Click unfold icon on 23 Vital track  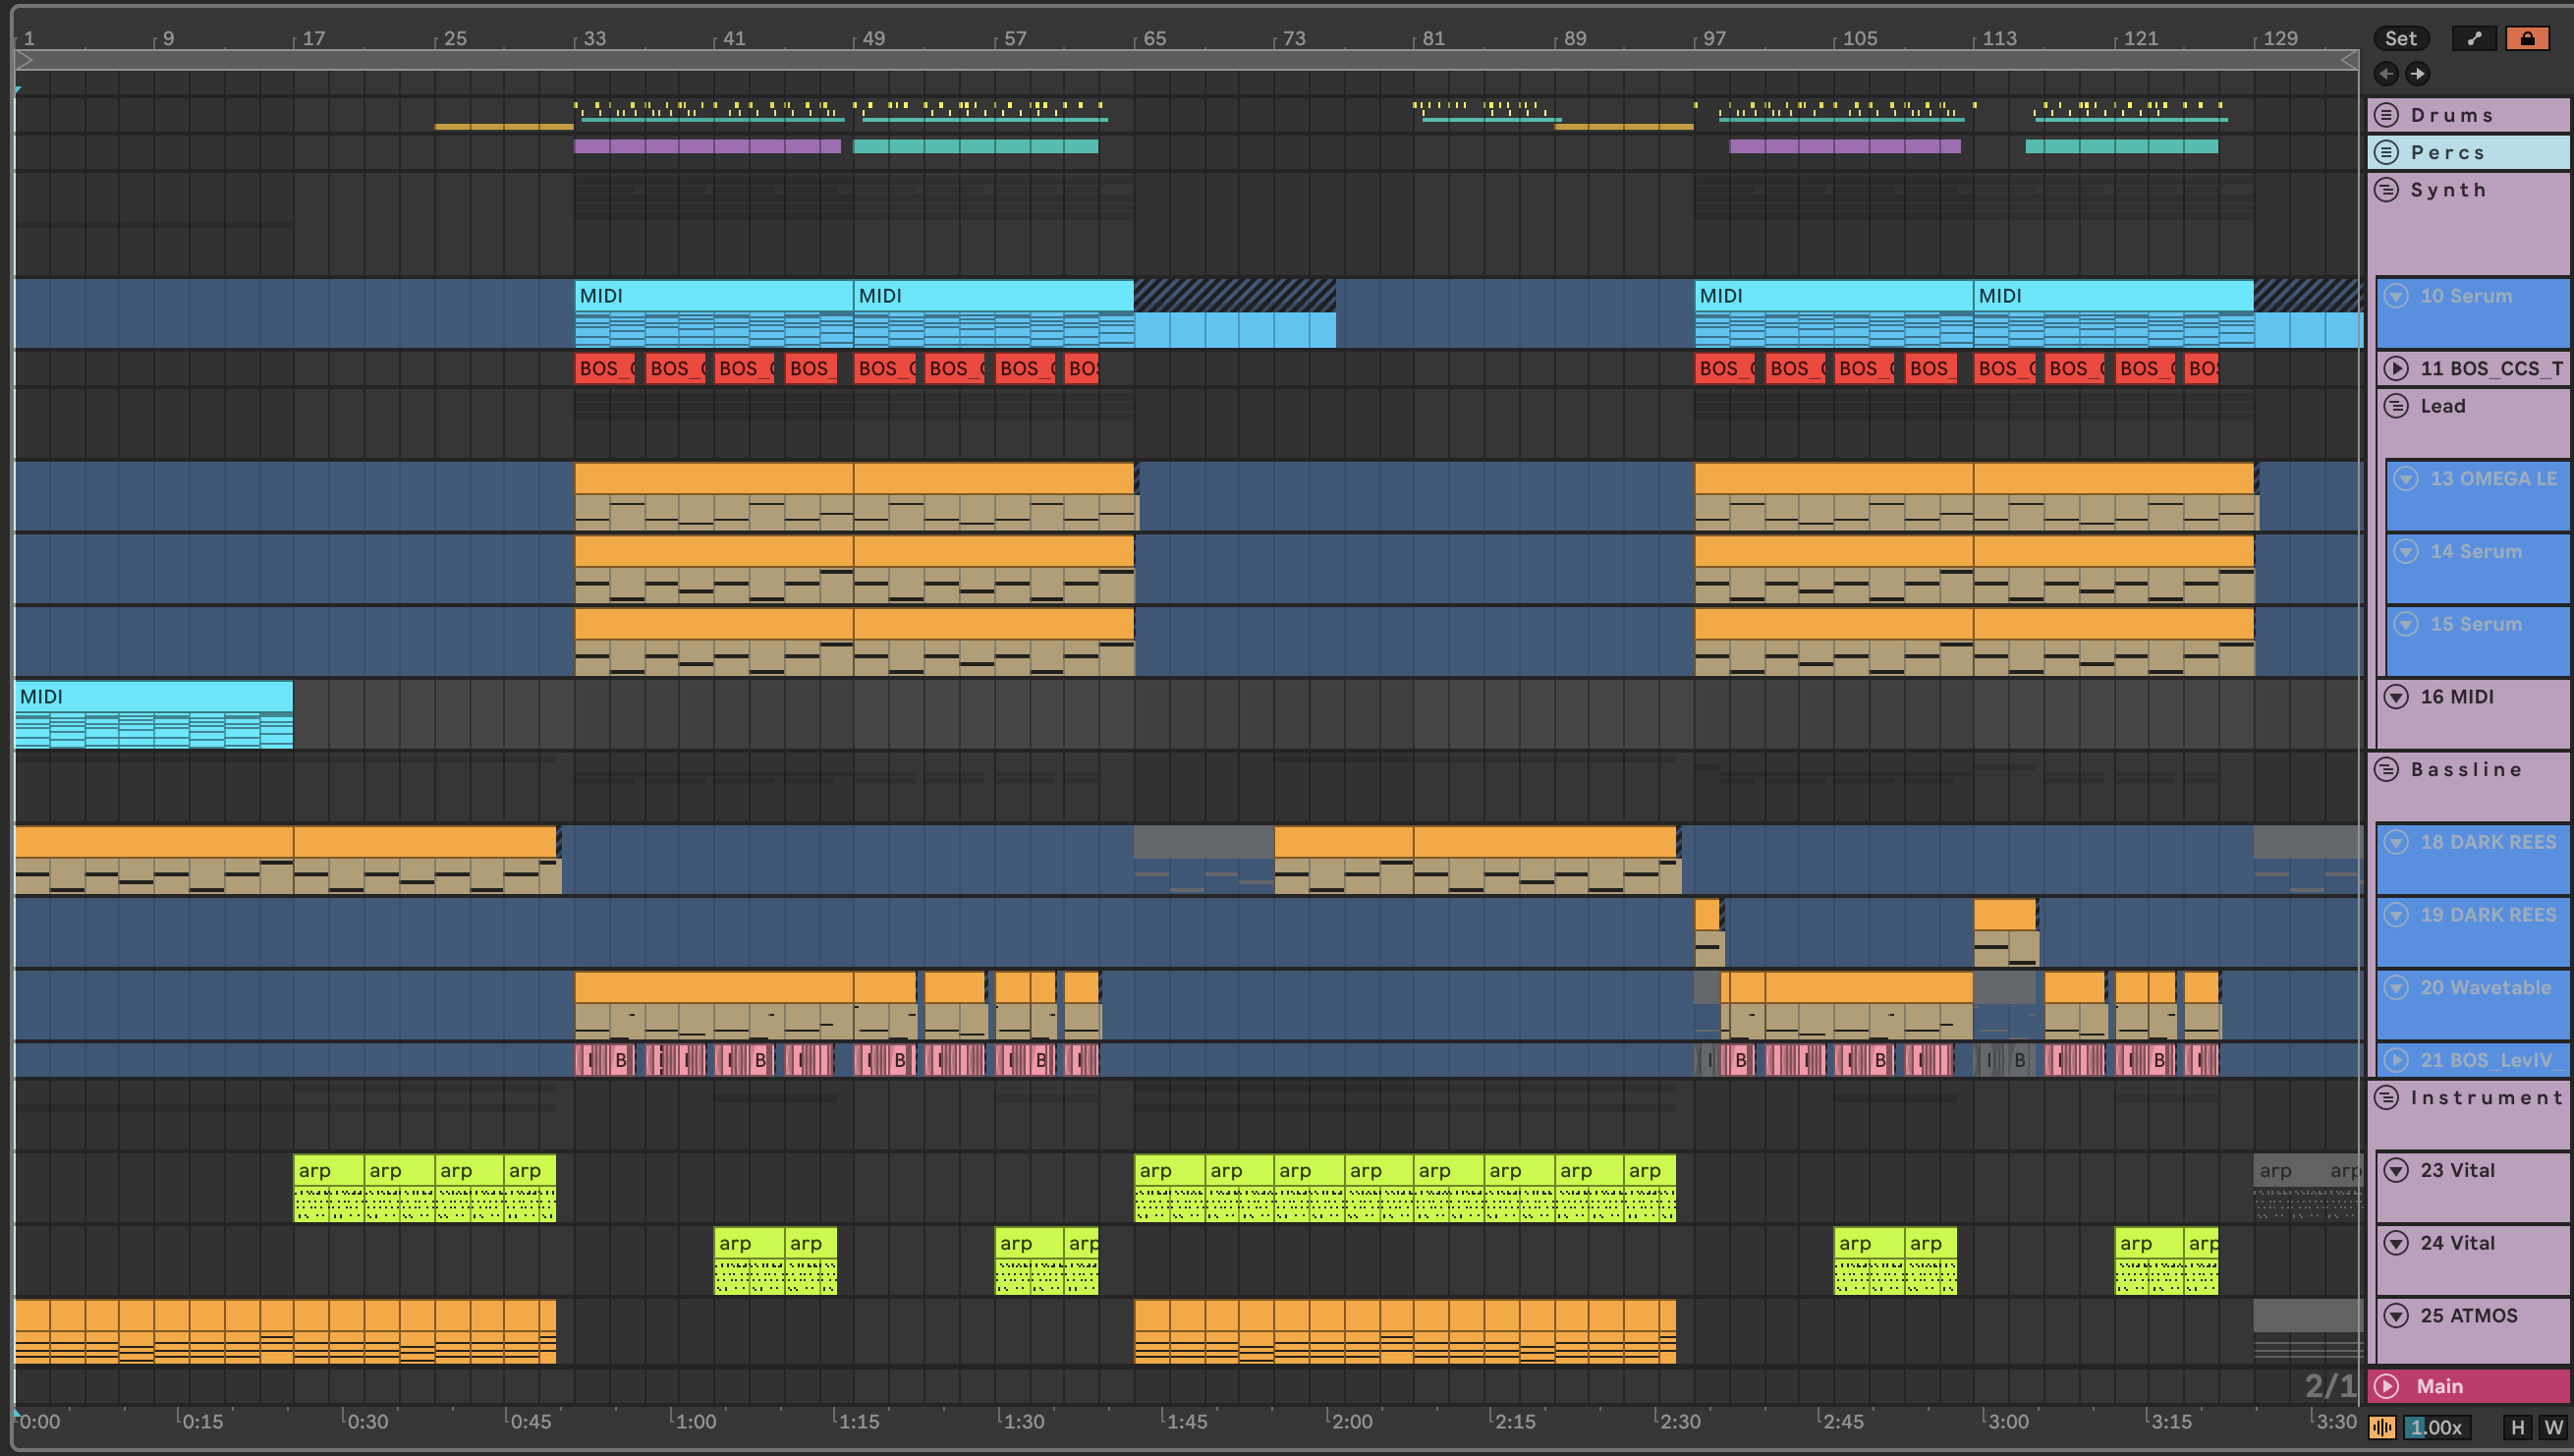[x=2396, y=1170]
